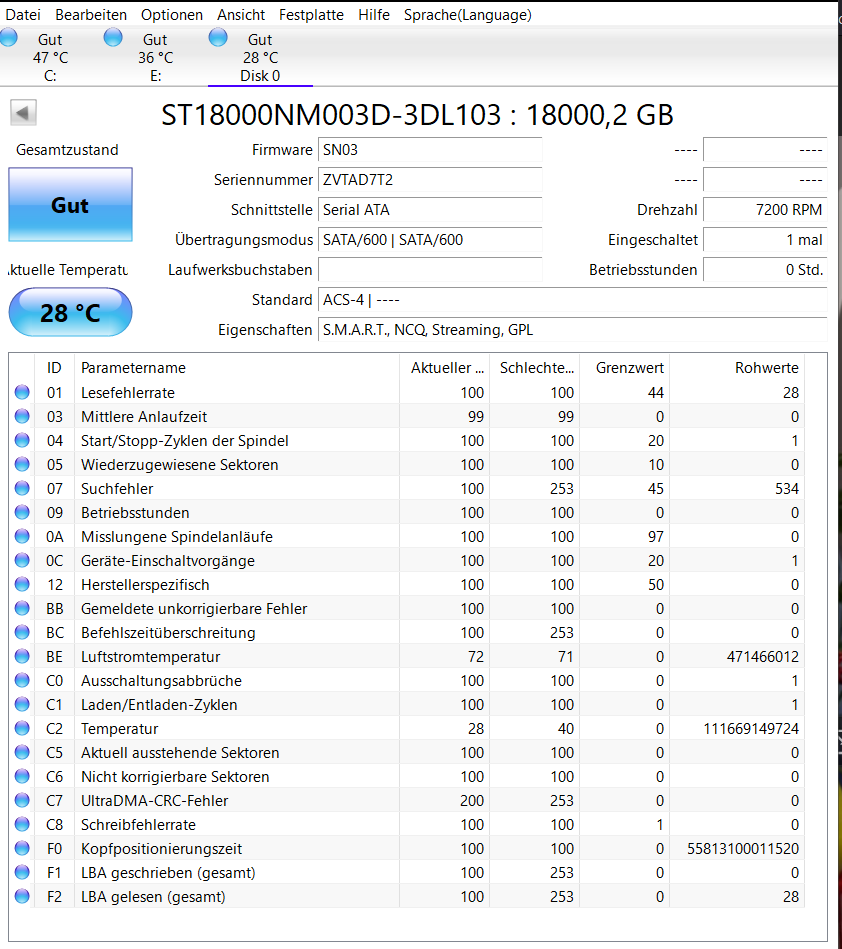Click the Gut Gesamtzustand health button
This screenshot has width=842, height=949.
pos(70,204)
